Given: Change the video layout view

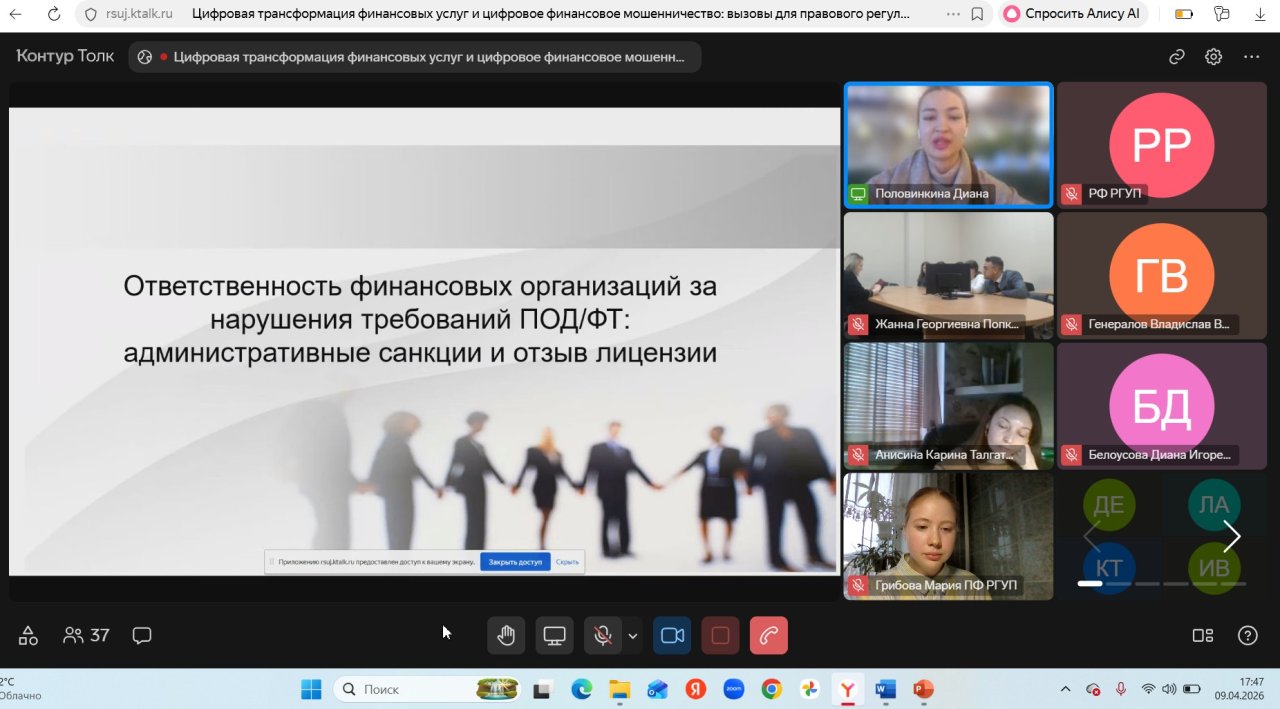Looking at the screenshot, I should point(1203,635).
